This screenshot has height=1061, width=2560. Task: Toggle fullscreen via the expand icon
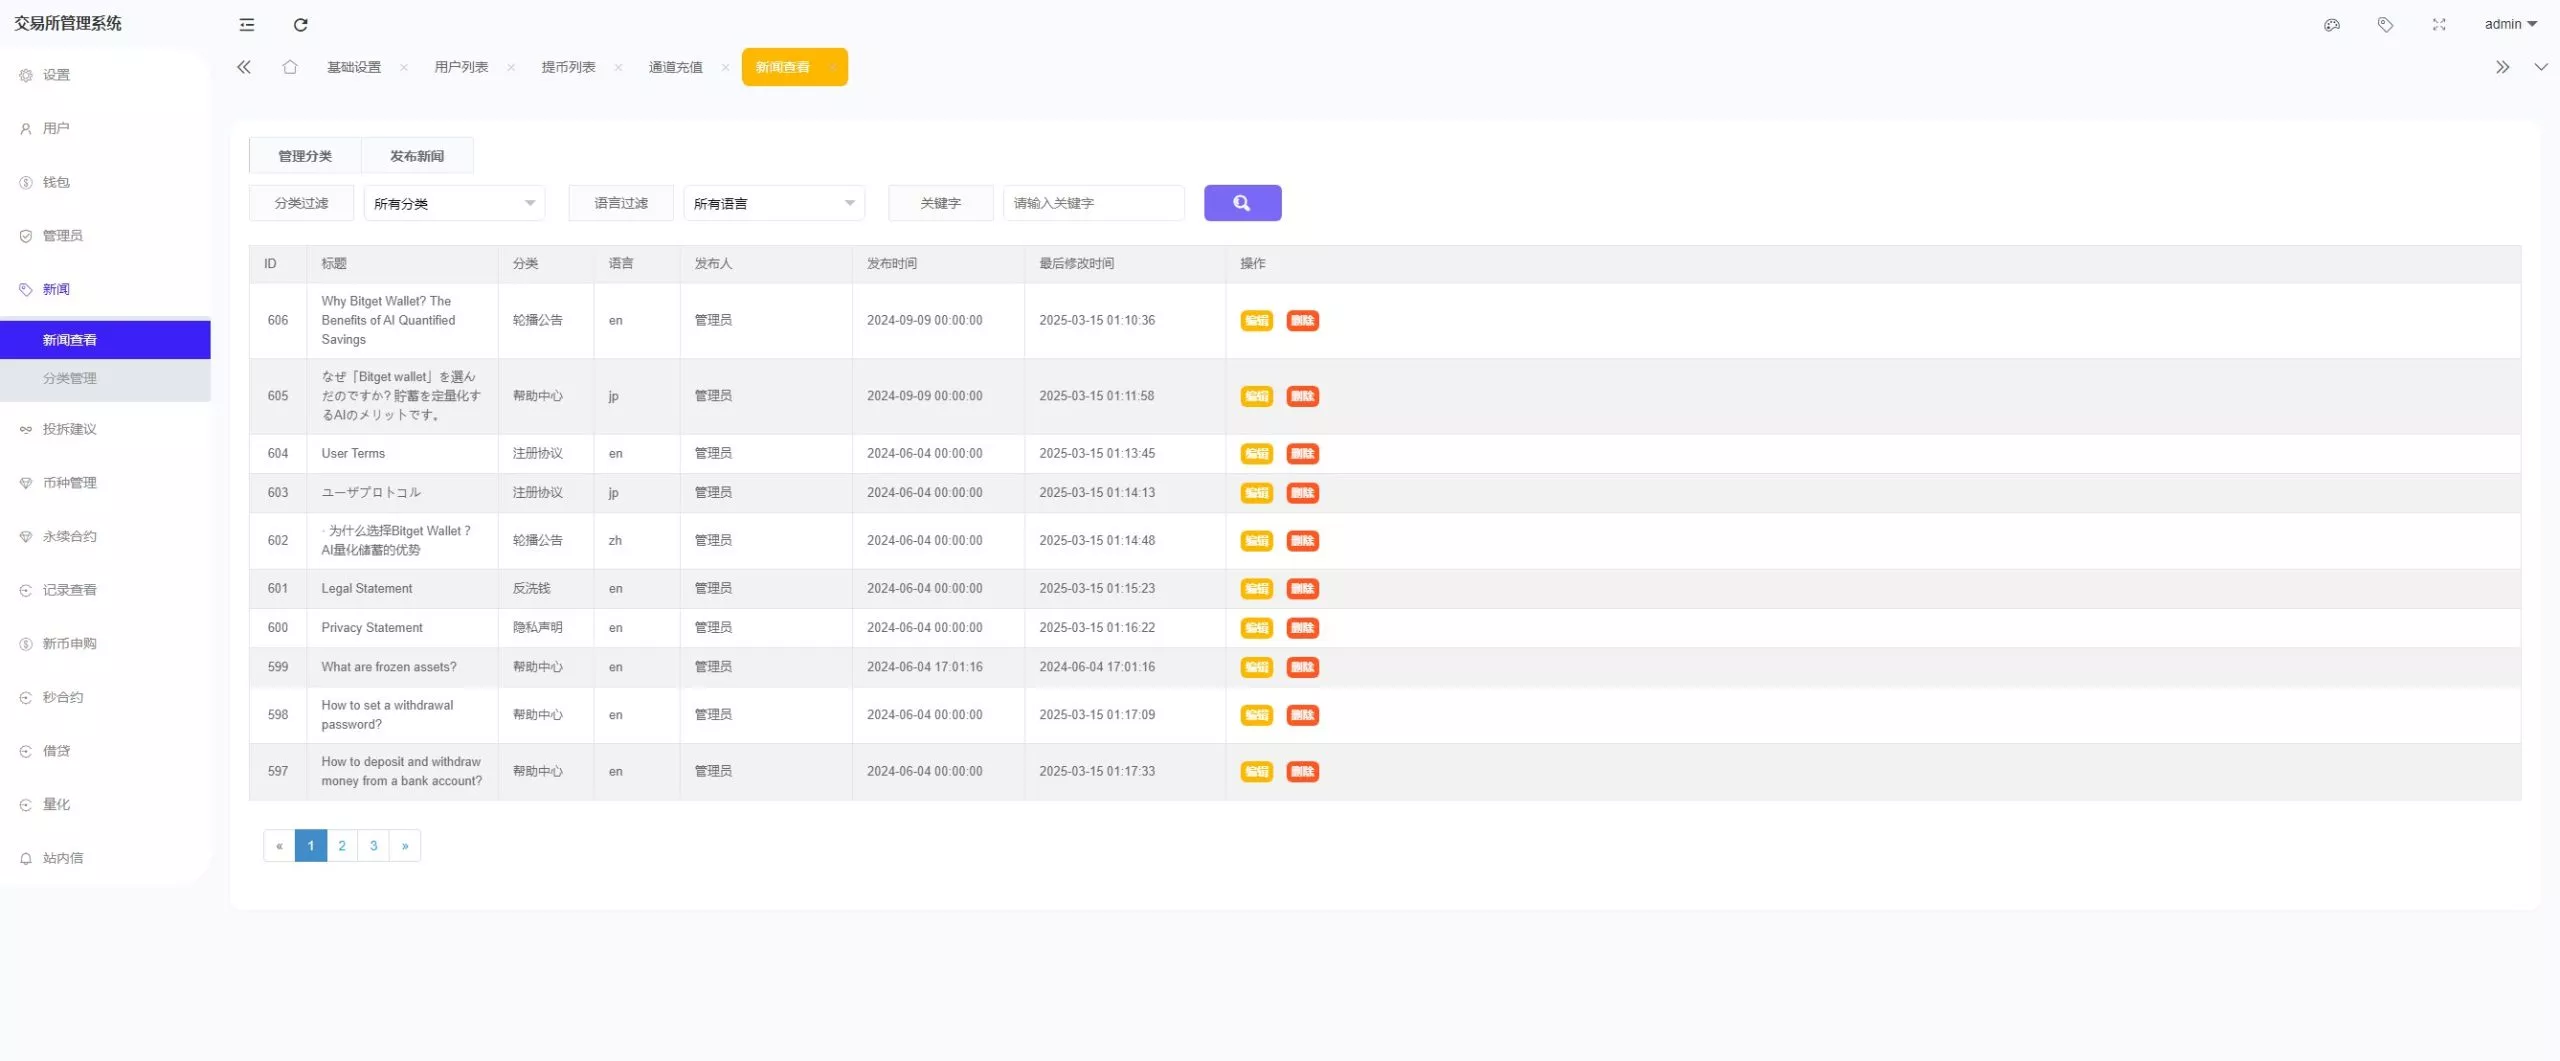point(2438,24)
